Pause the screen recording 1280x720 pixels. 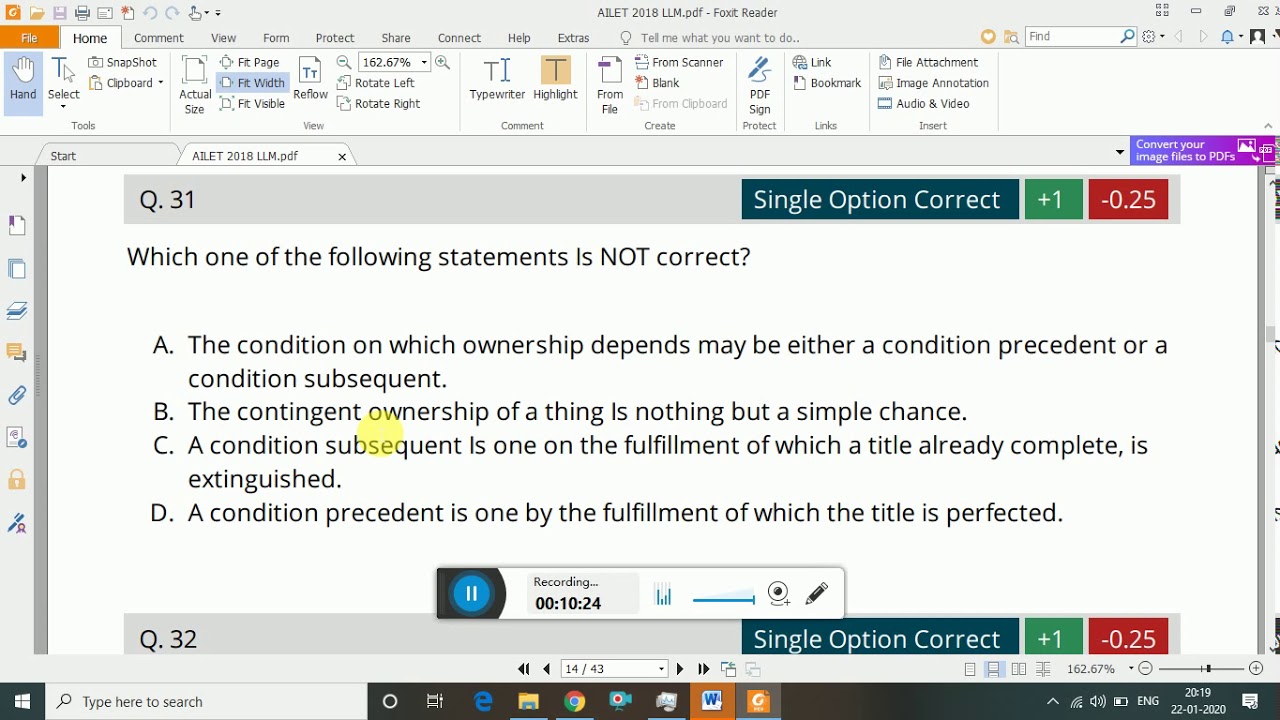click(471, 594)
